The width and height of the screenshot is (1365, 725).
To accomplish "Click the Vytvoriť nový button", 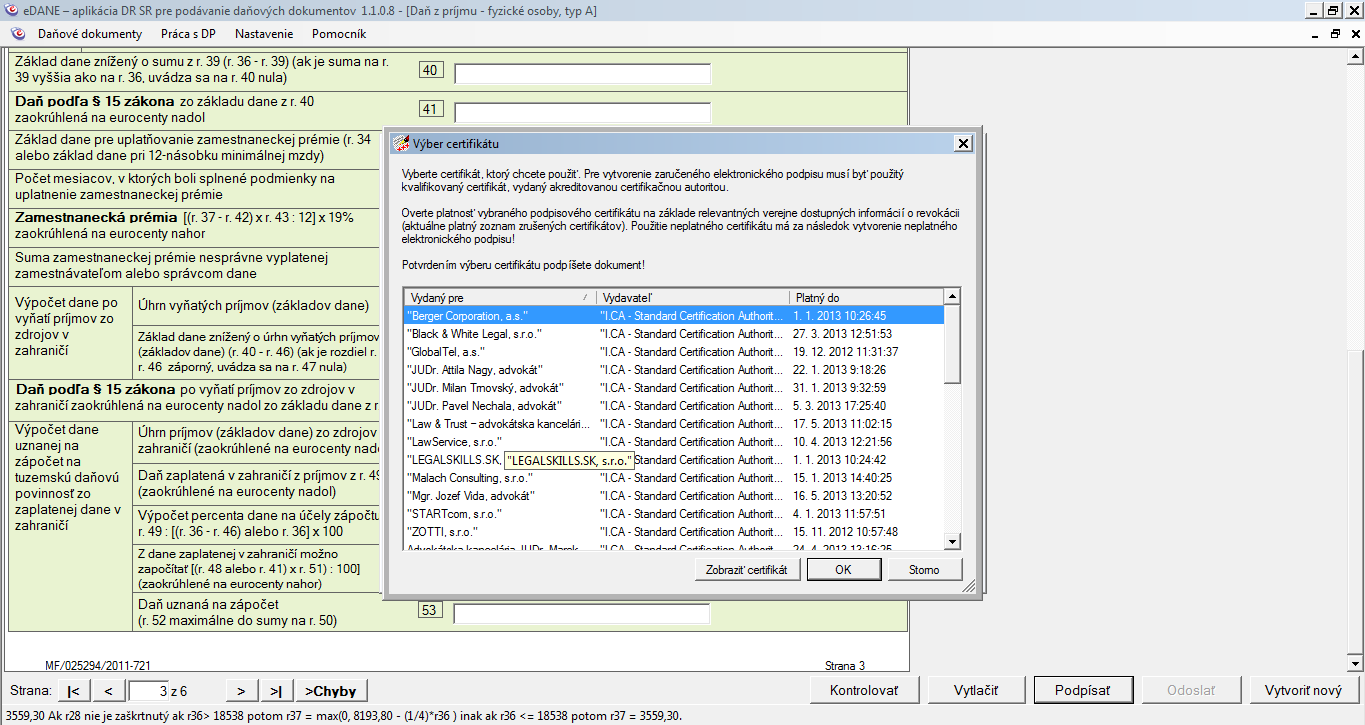I will (x=1303, y=690).
